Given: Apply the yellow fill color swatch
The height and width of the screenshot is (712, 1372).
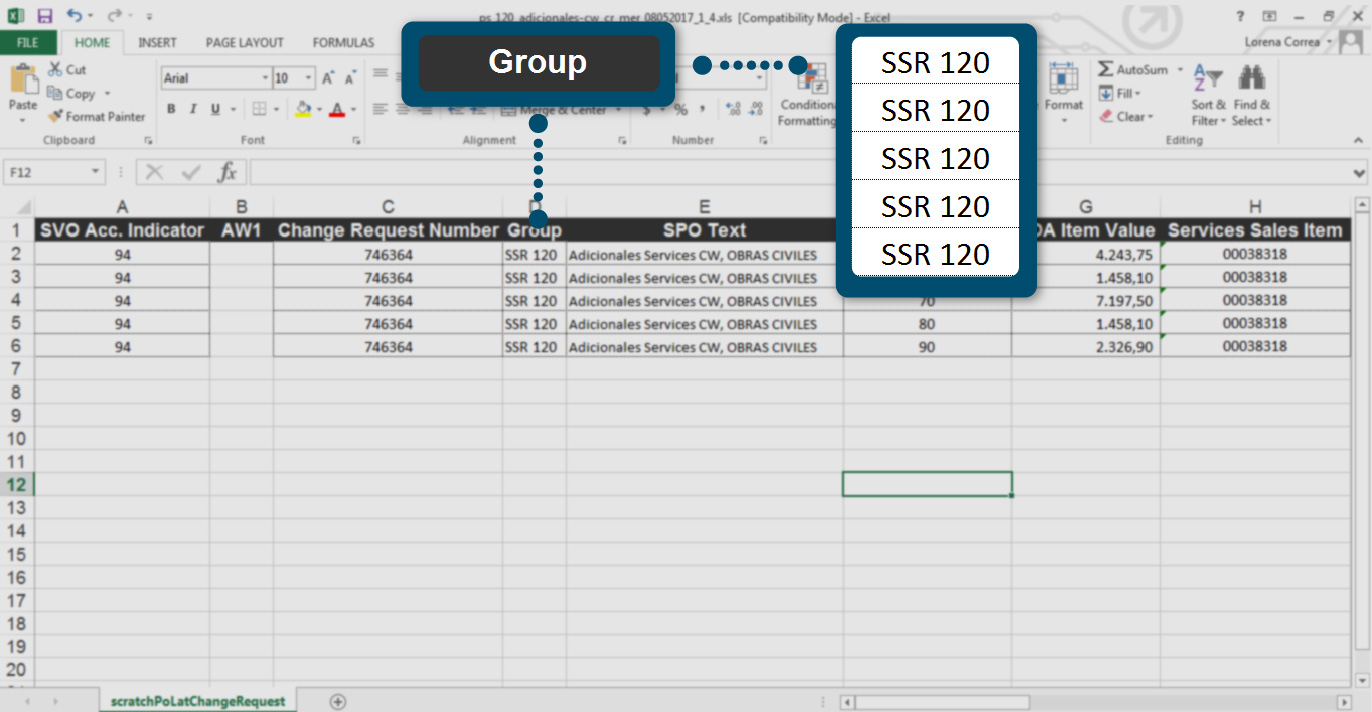Looking at the screenshot, I should point(303,110).
